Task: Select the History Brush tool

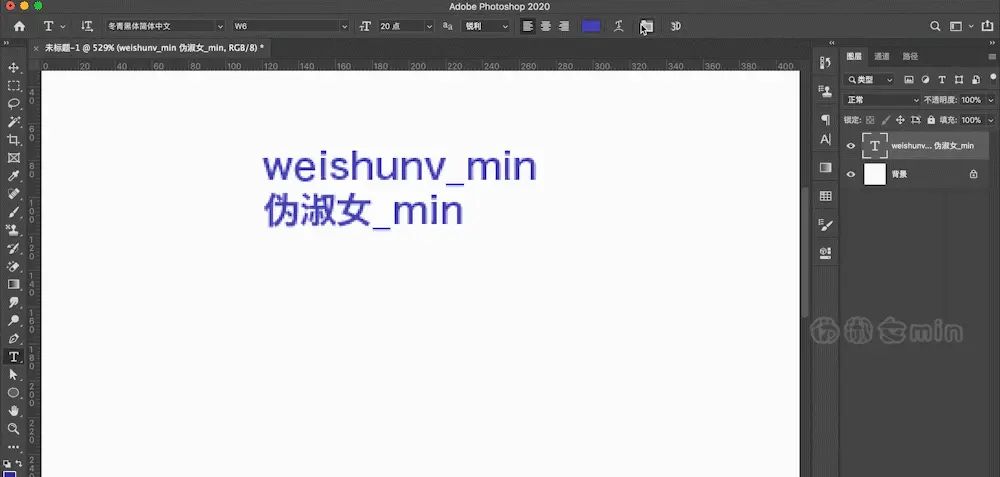Action: pyautogui.click(x=13, y=248)
